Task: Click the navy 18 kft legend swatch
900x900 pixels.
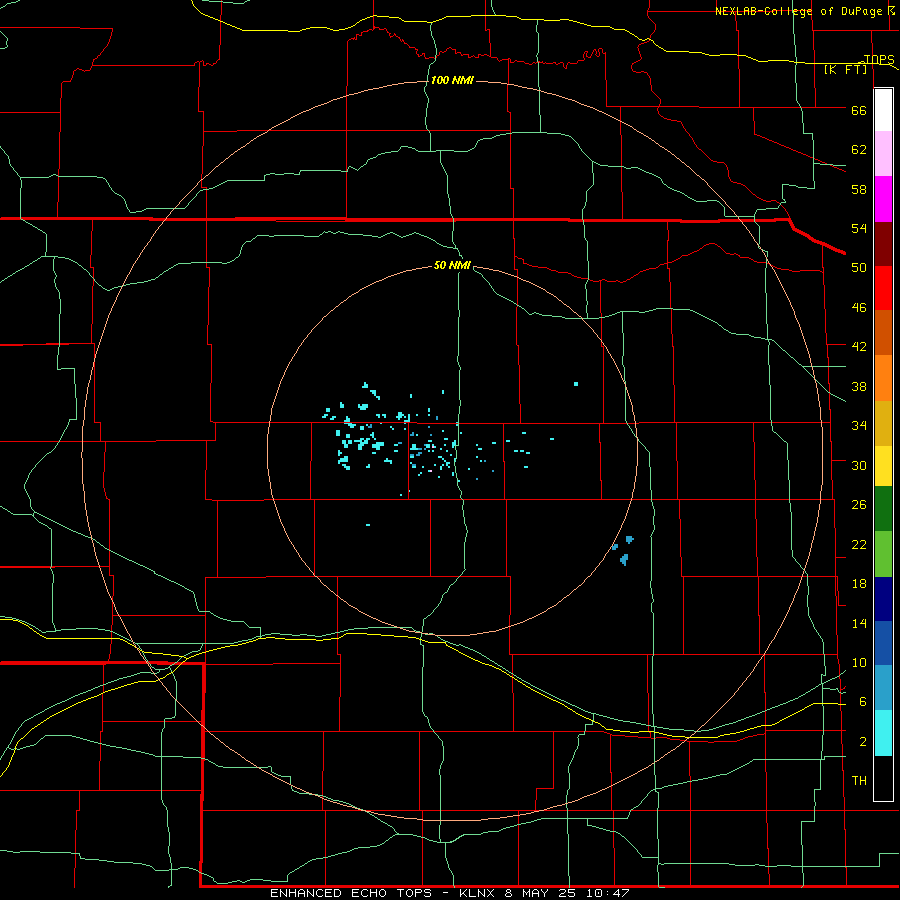Action: [883, 599]
